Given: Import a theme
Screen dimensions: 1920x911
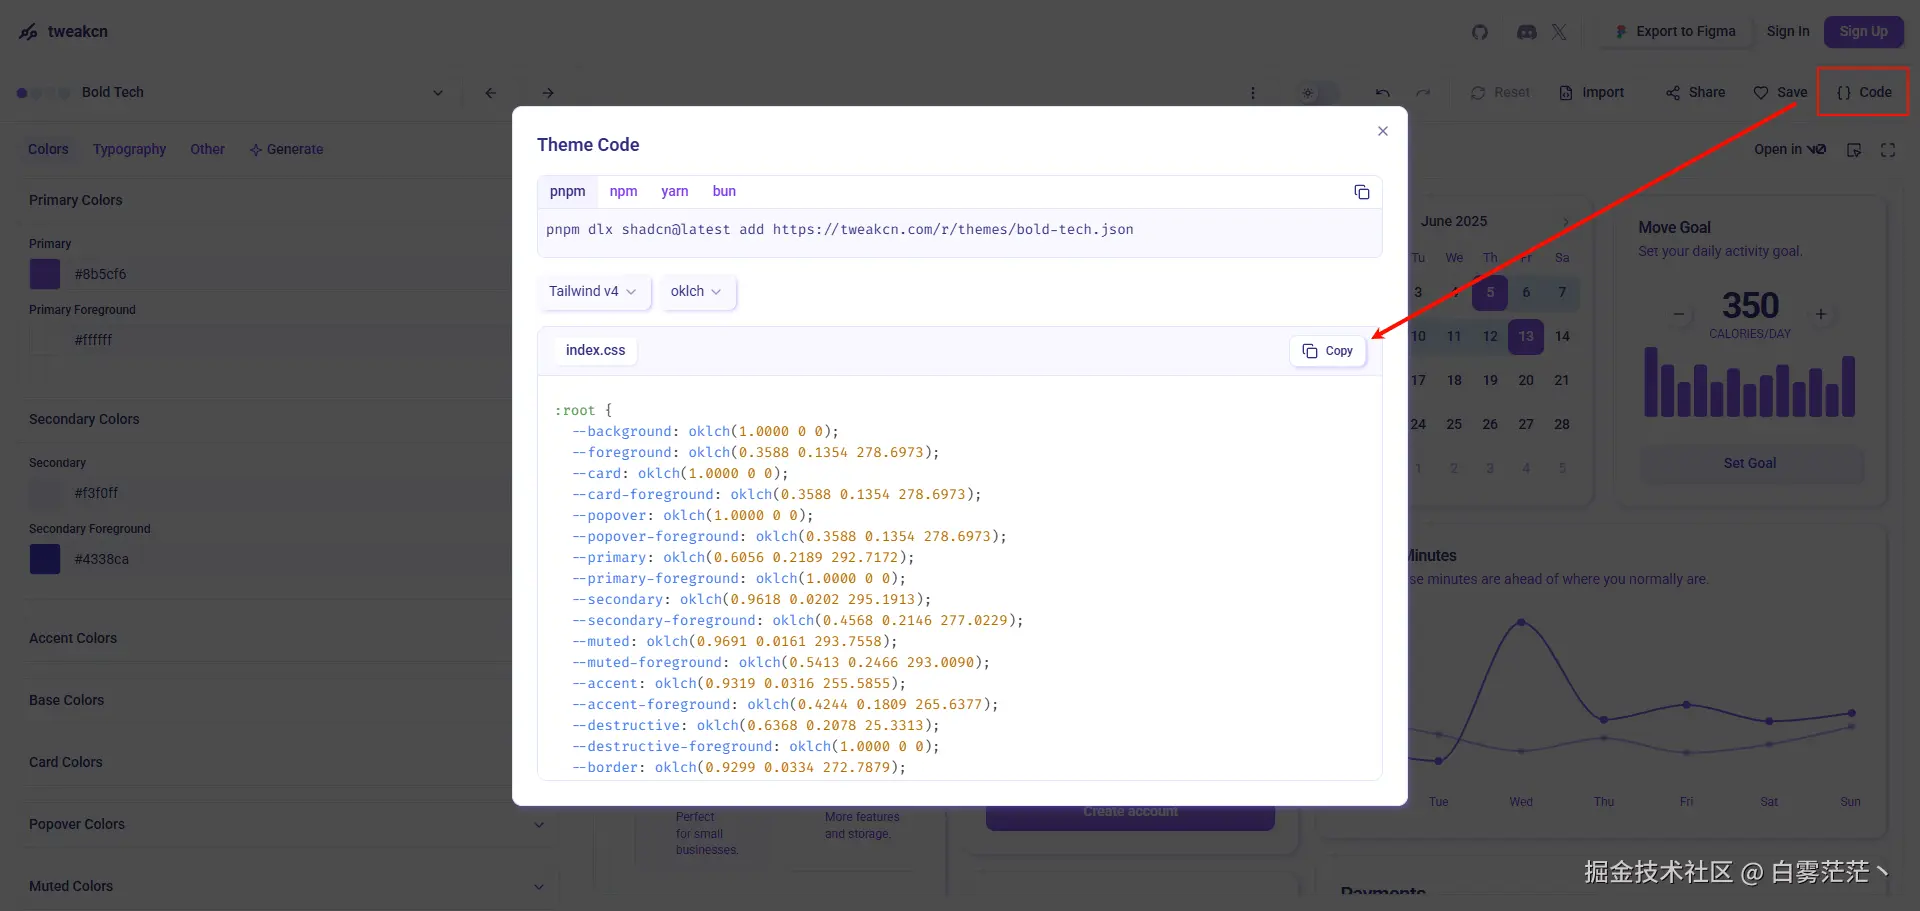Looking at the screenshot, I should (x=1591, y=93).
